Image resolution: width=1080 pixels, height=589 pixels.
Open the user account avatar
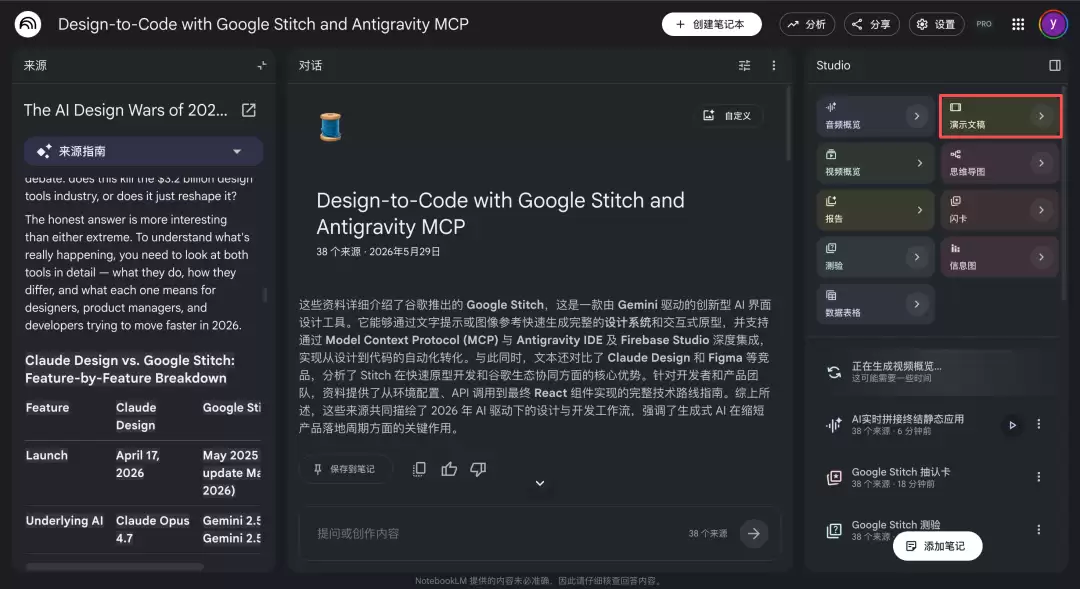click(x=1052, y=24)
